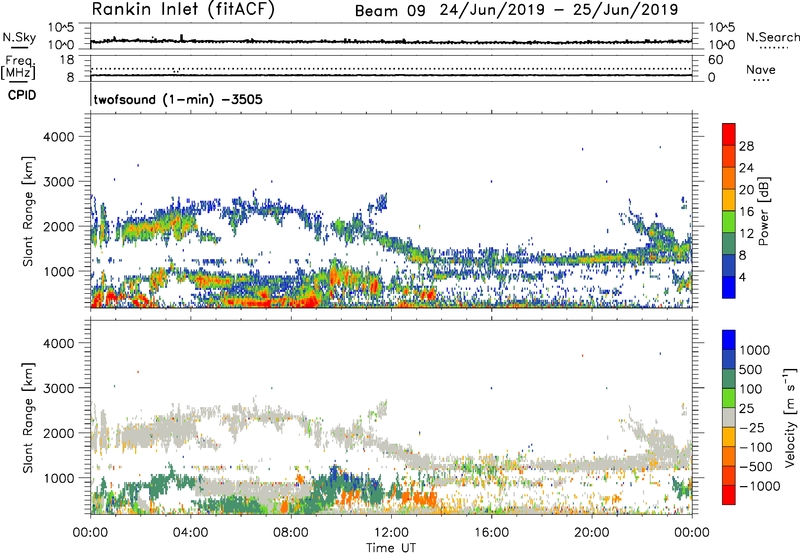
Task: Click the 'Power [dB]' color bar label
Action: (x=763, y=212)
